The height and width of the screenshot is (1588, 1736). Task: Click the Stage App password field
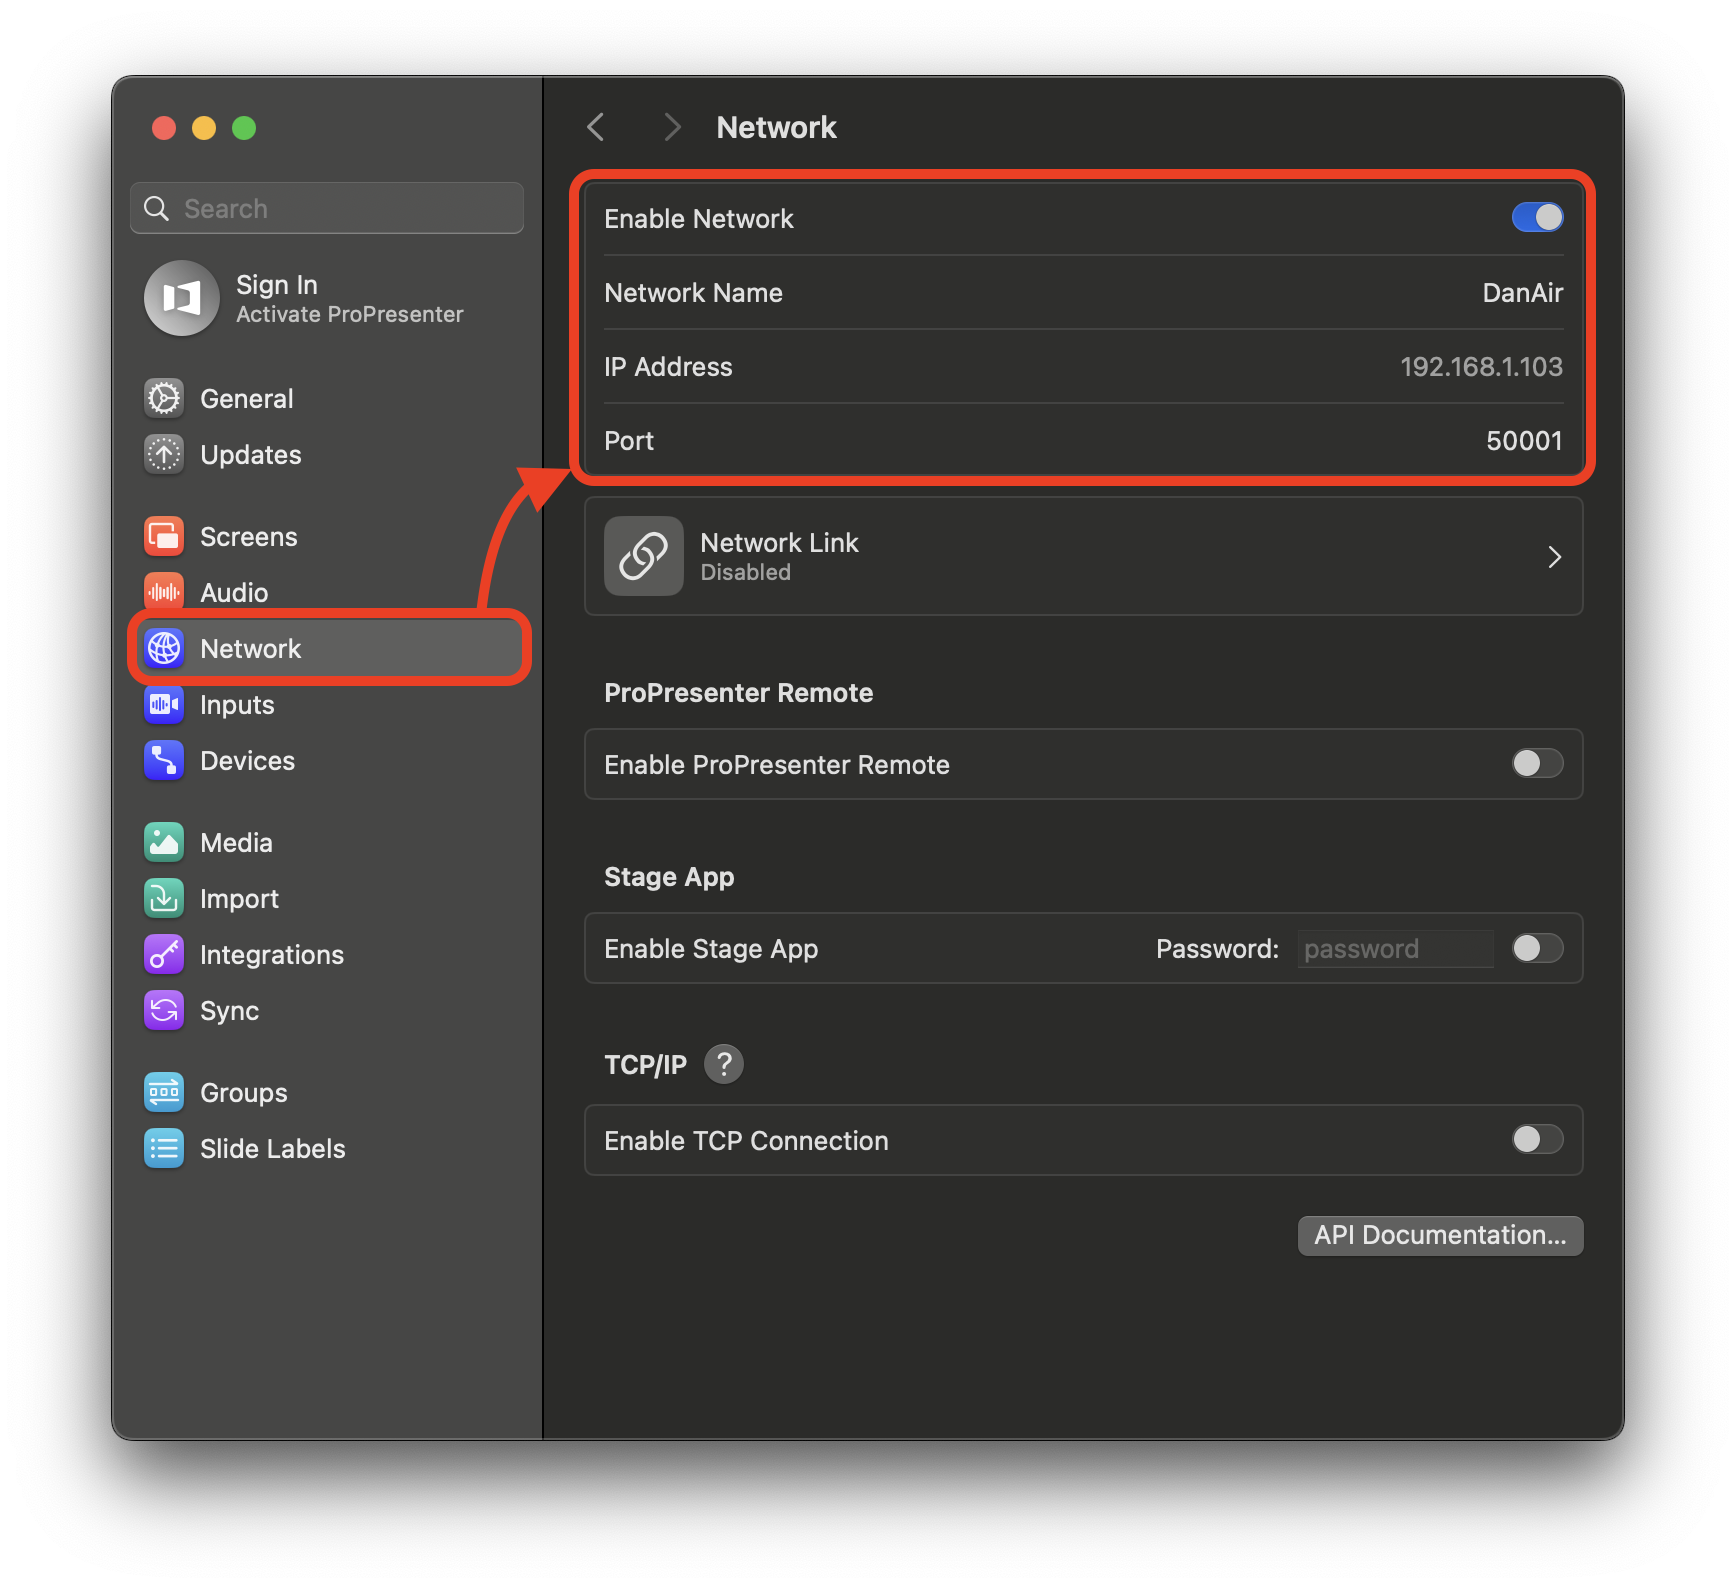click(x=1395, y=949)
